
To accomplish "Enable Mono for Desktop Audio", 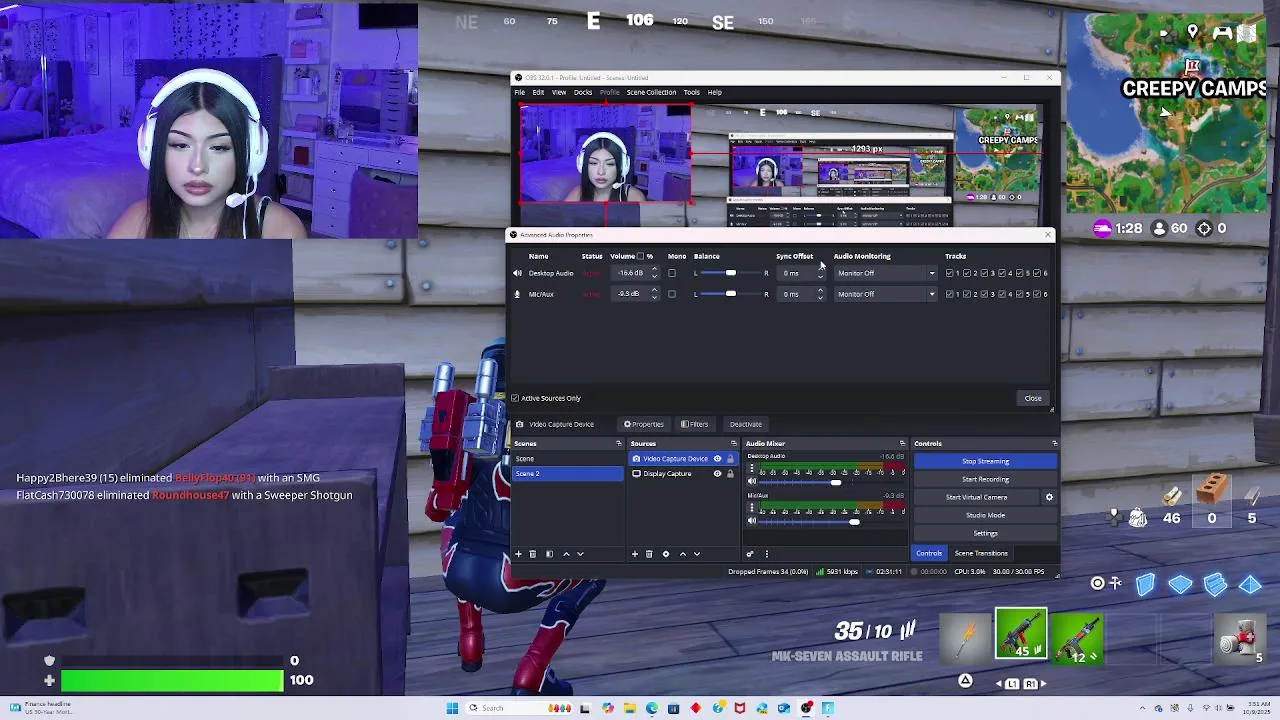I will (672, 273).
